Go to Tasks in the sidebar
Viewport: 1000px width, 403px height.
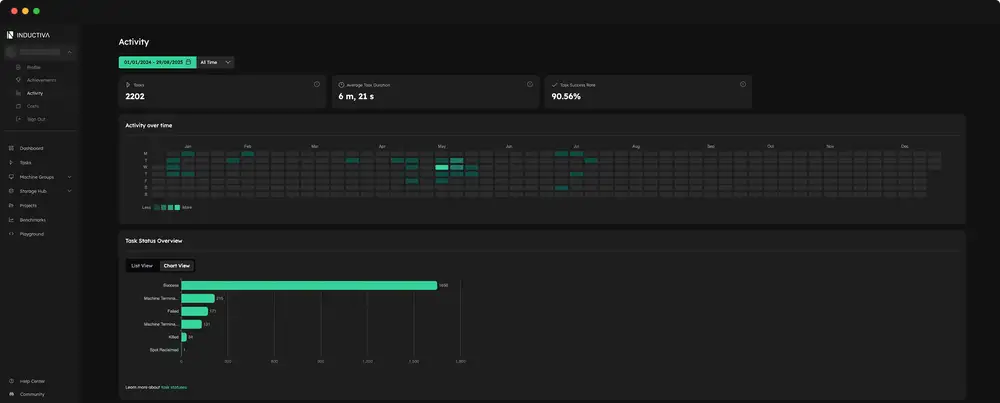[25, 162]
